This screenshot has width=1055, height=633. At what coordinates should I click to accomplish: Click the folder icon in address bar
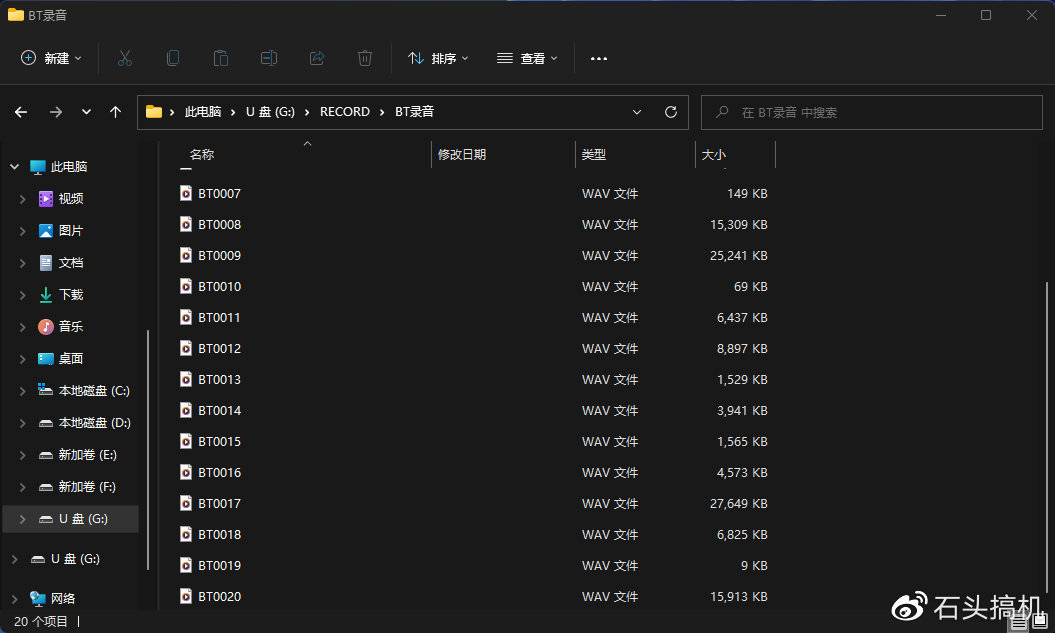pos(154,112)
